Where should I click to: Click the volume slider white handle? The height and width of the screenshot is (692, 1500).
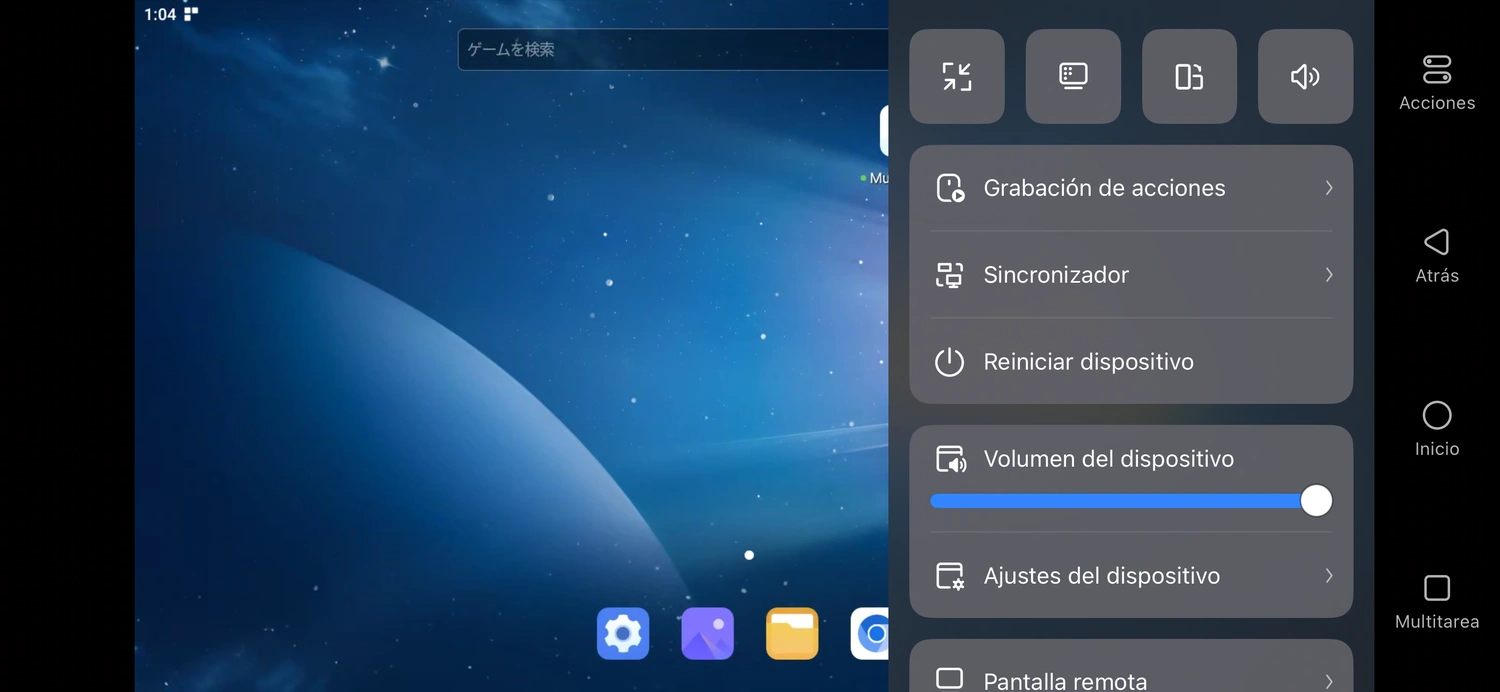click(1316, 501)
